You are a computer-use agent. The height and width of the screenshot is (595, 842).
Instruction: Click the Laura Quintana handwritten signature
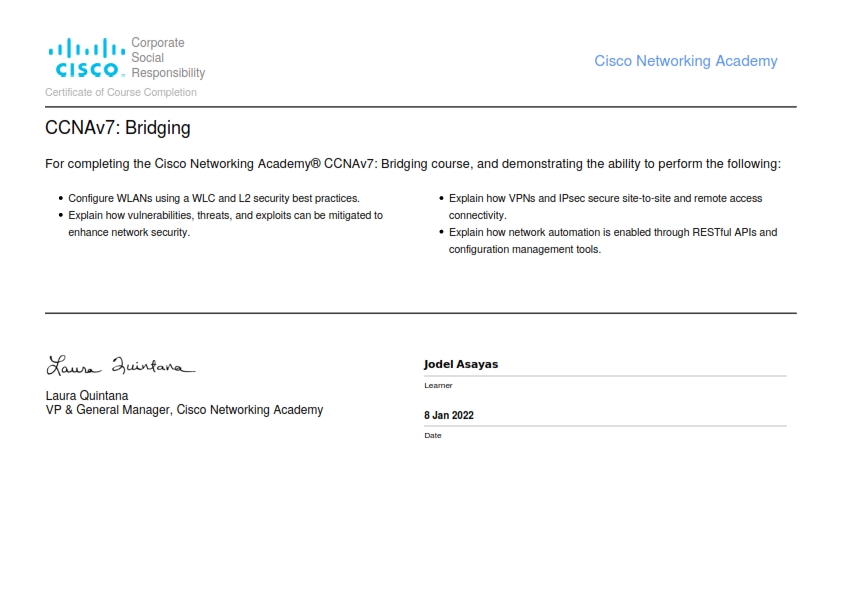point(121,365)
